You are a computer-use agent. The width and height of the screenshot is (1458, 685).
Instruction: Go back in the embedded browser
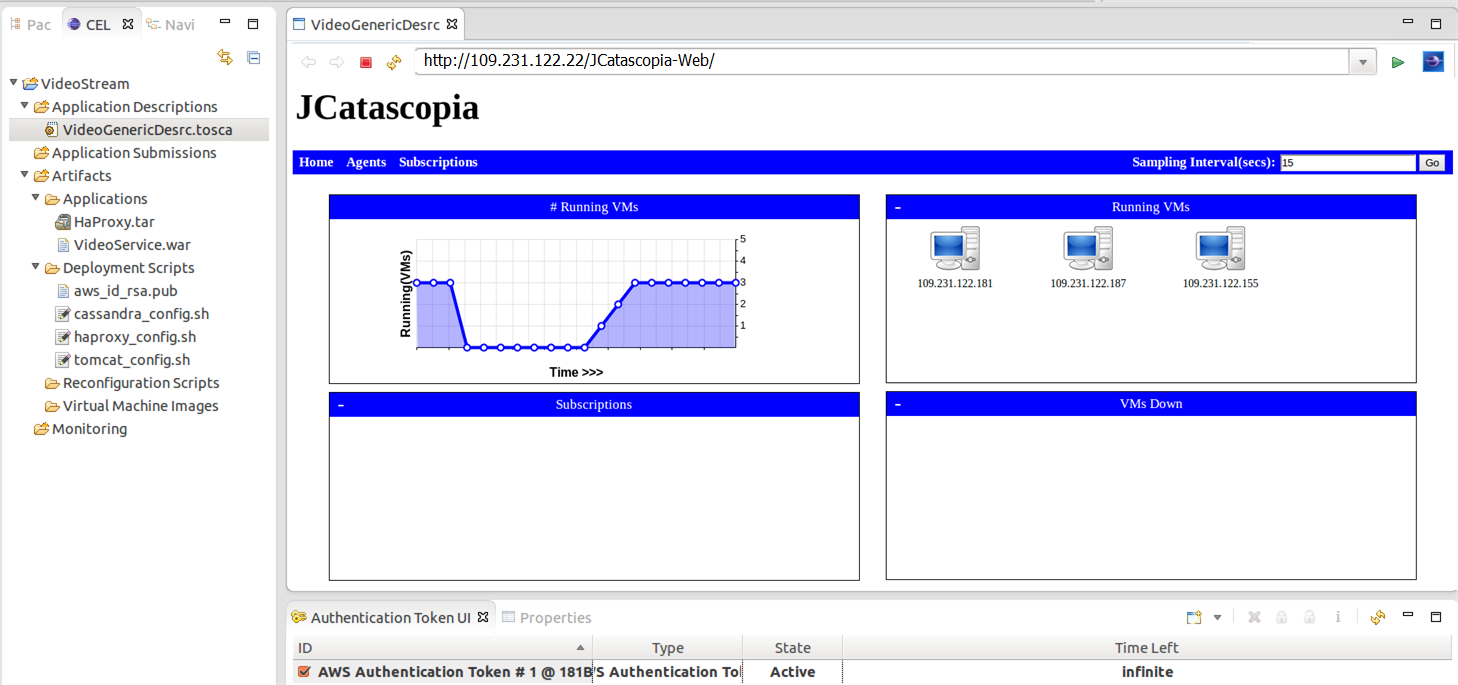[x=308, y=62]
